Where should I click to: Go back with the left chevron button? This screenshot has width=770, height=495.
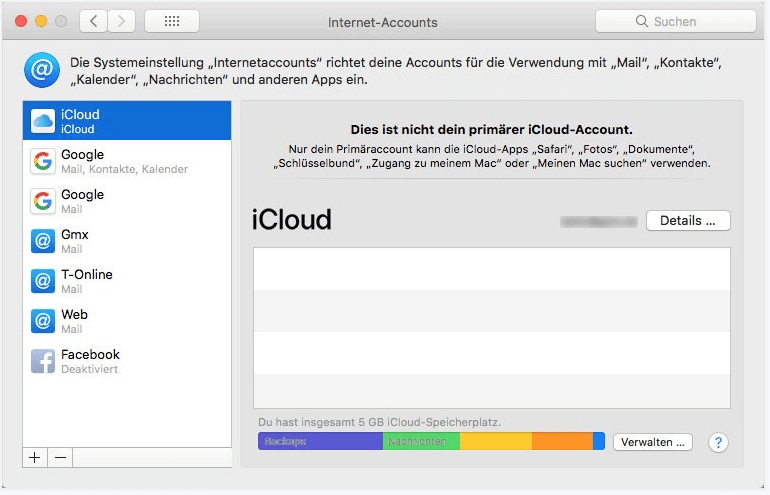coord(93,21)
